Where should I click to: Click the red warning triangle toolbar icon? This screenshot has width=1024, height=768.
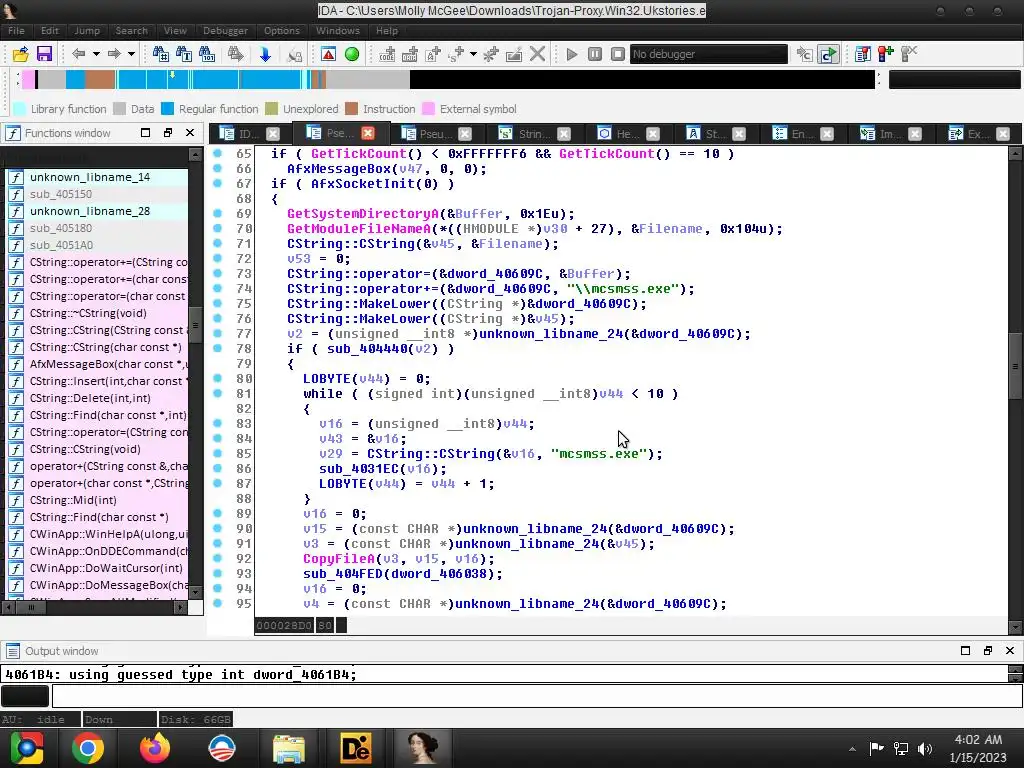click(328, 54)
